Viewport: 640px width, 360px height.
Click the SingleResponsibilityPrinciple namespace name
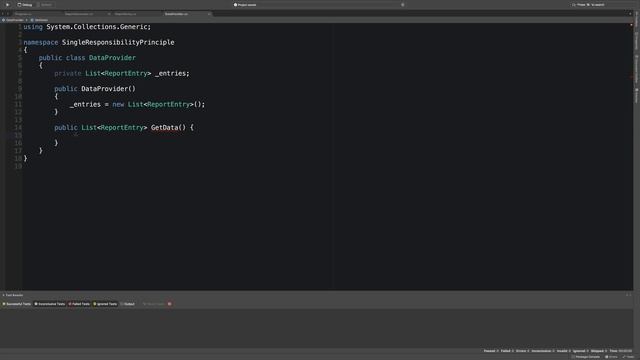pyautogui.click(x=118, y=42)
